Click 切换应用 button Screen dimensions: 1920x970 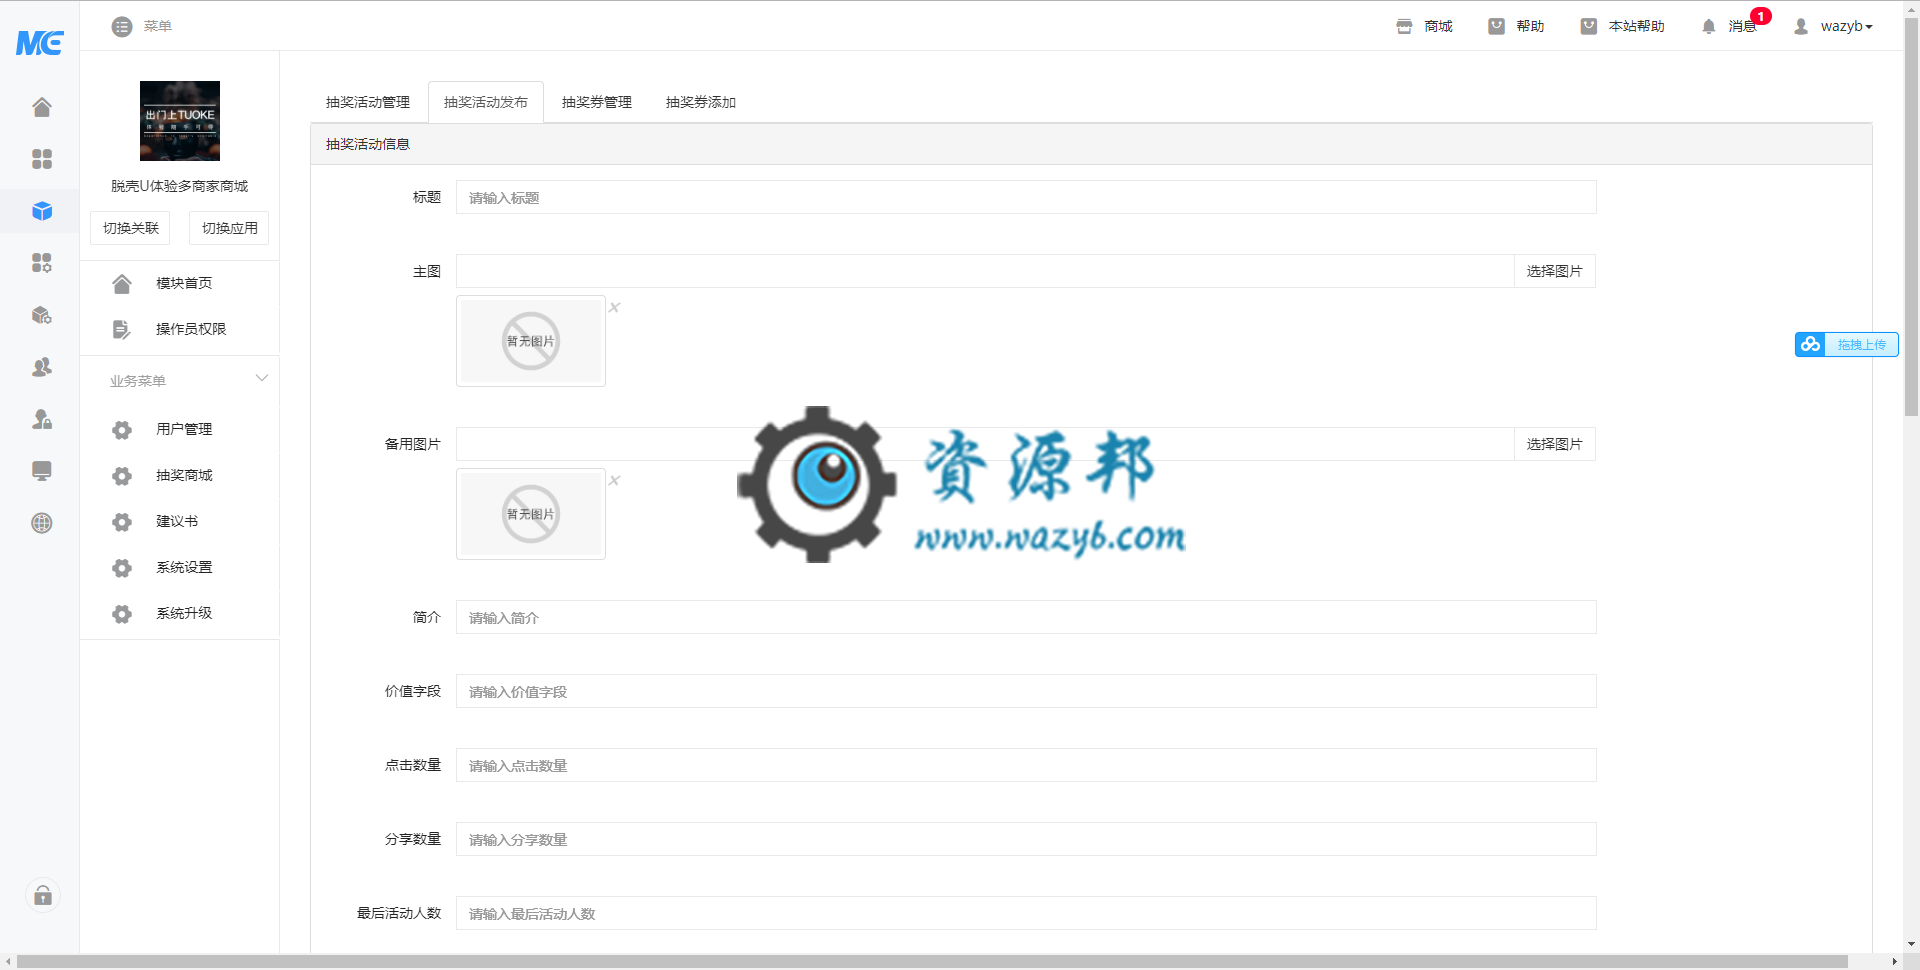coord(229,228)
